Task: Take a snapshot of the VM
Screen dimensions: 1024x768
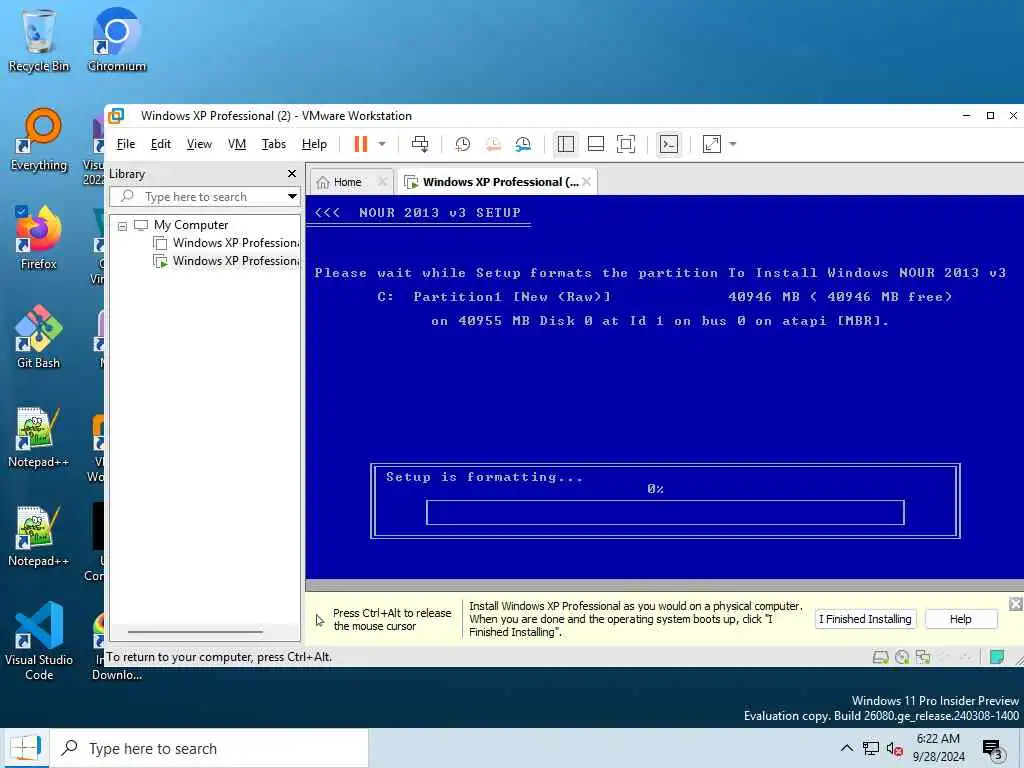Action: point(462,144)
